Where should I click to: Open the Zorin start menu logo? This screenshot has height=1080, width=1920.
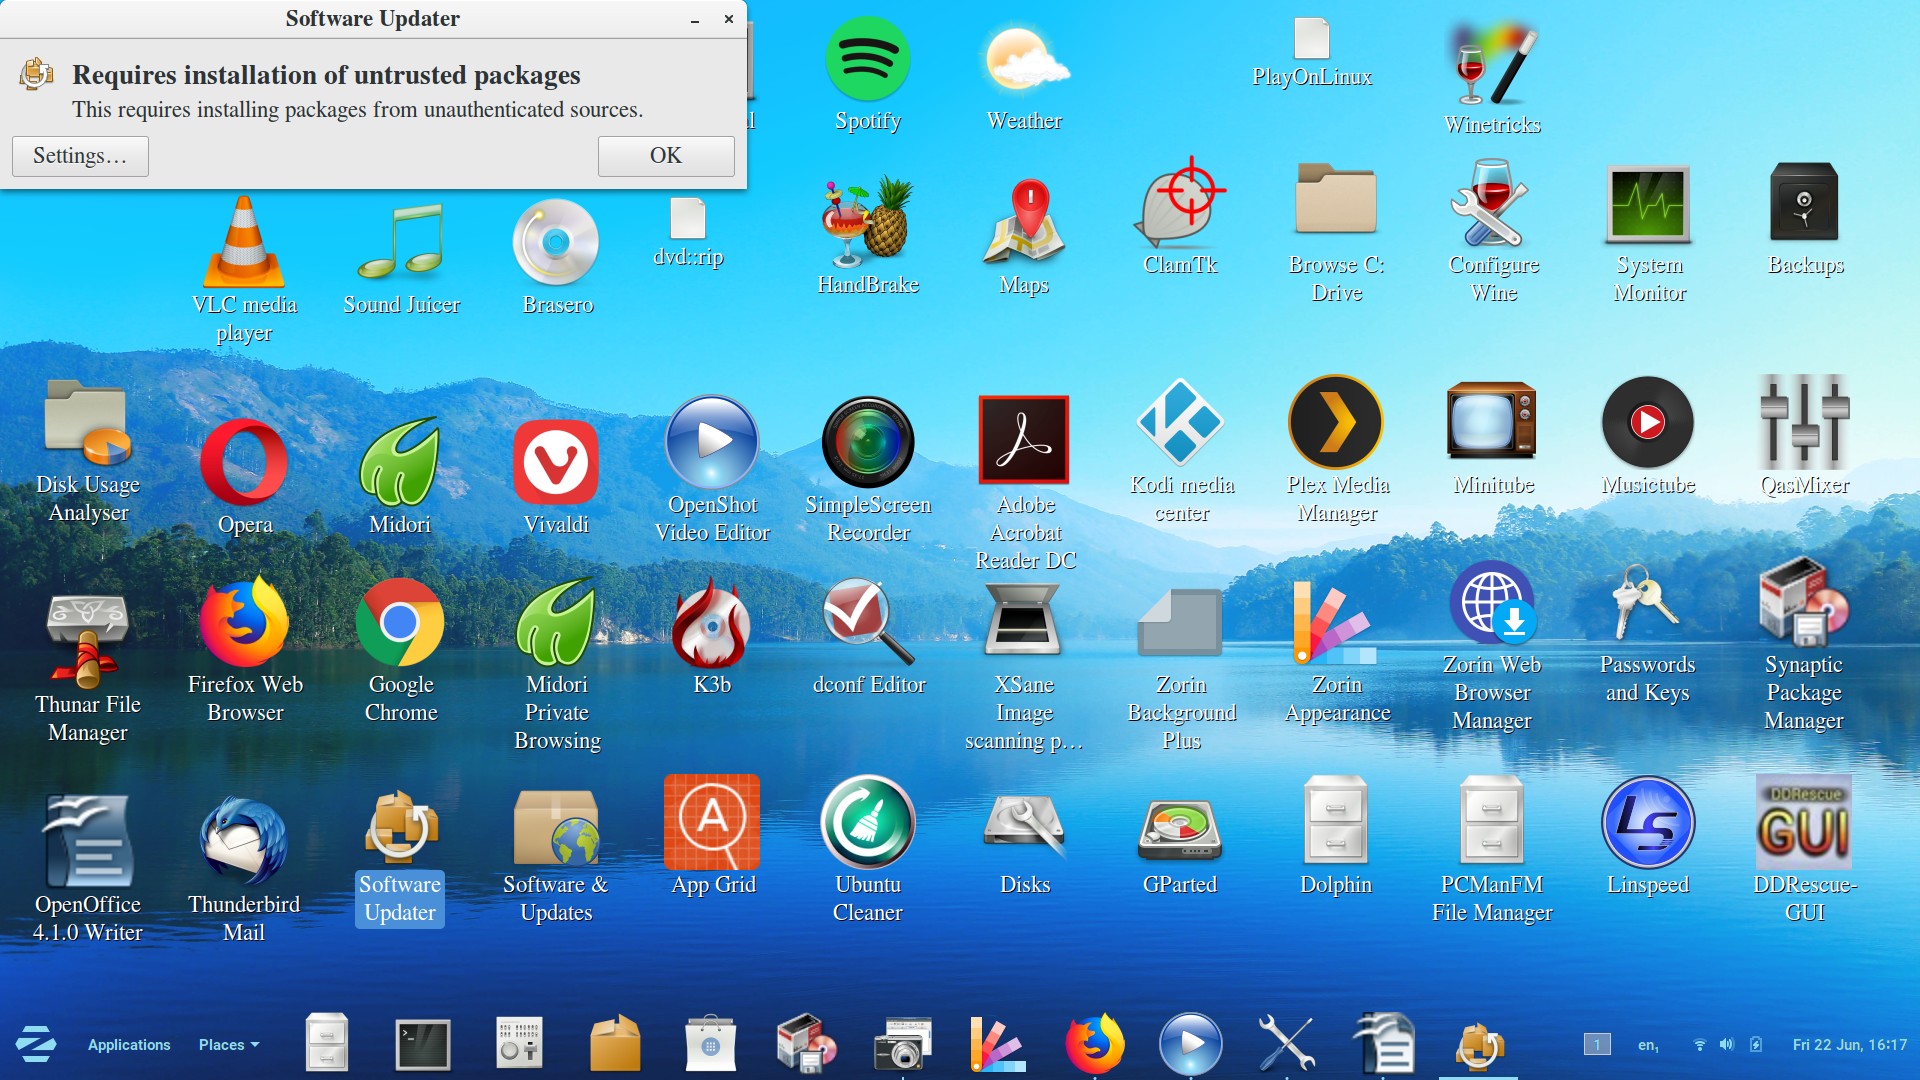coord(36,1044)
